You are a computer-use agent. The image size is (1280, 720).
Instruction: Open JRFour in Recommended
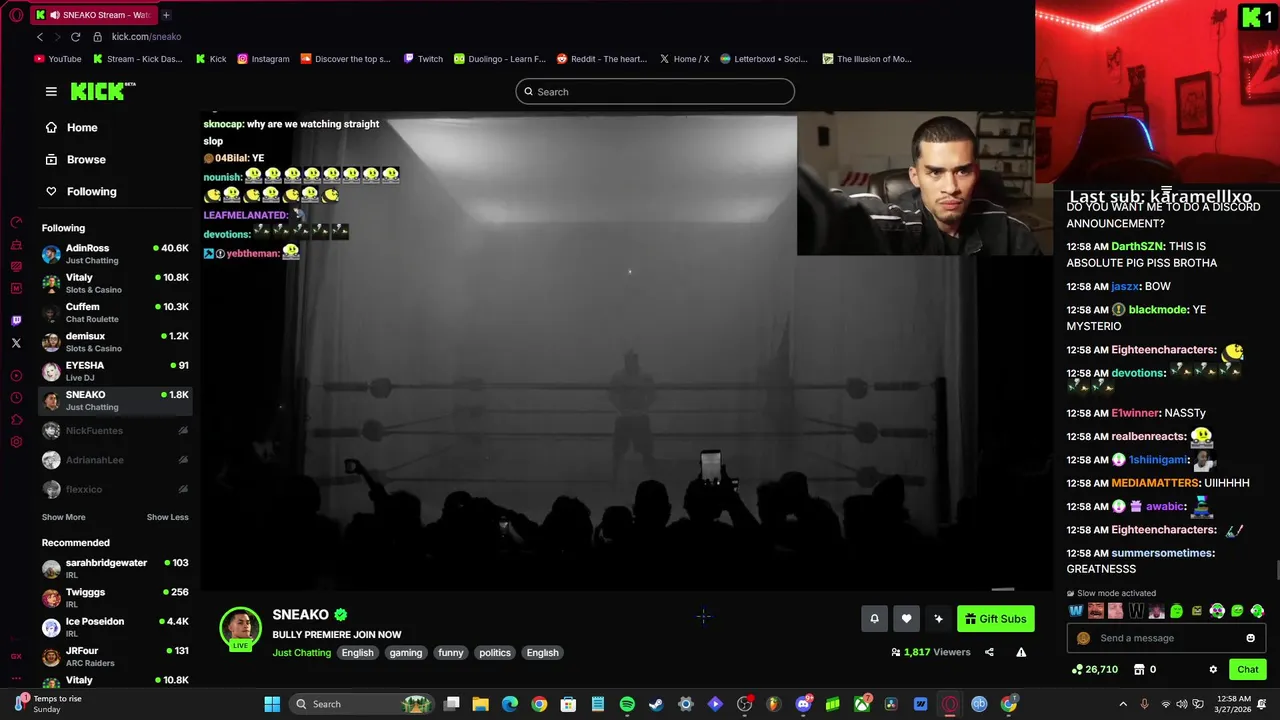pos(115,656)
